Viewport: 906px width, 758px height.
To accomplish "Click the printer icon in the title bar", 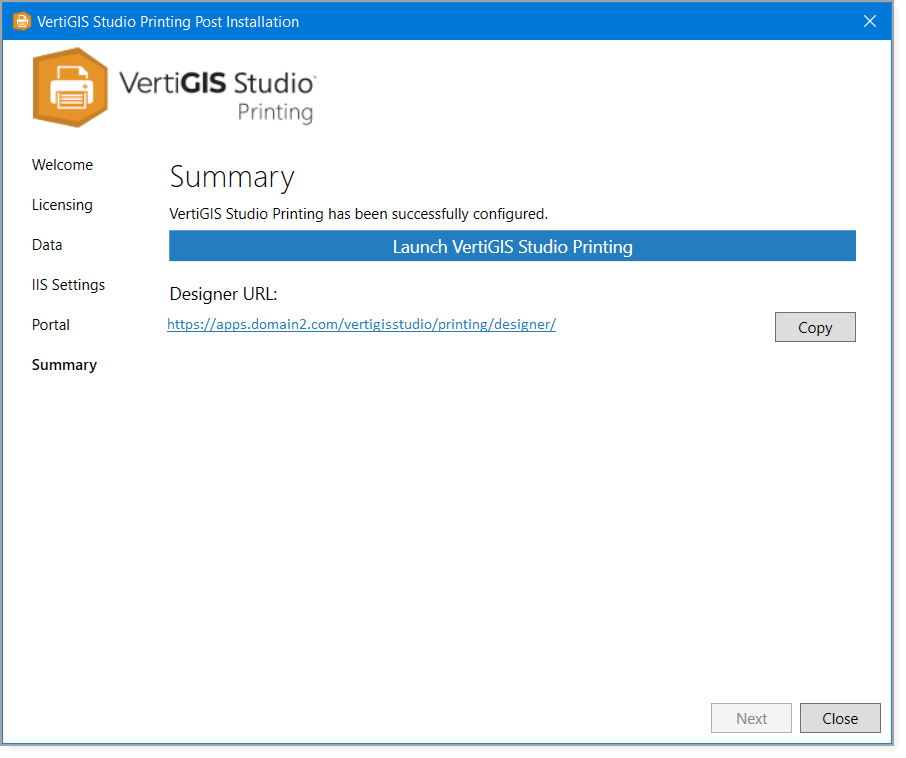I will click(21, 20).
